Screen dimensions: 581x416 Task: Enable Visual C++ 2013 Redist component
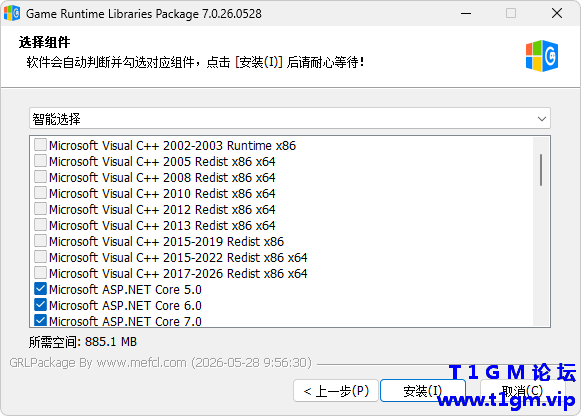pyautogui.click(x=40, y=224)
